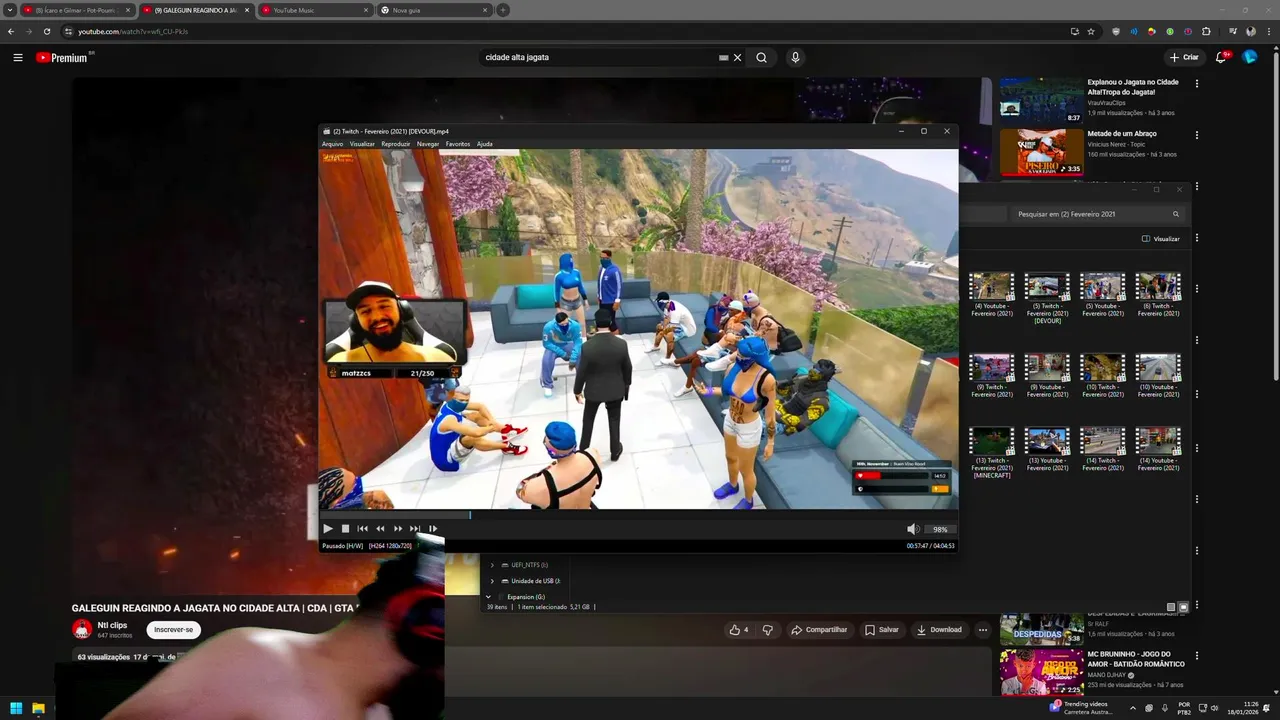Like the video with thumbs up

[x=738, y=630]
